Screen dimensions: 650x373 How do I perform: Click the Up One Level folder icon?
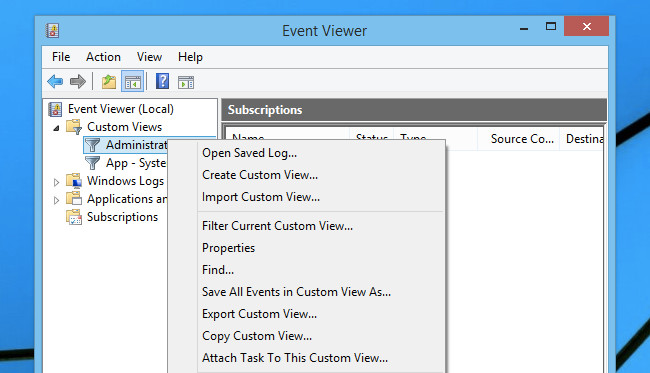point(109,82)
